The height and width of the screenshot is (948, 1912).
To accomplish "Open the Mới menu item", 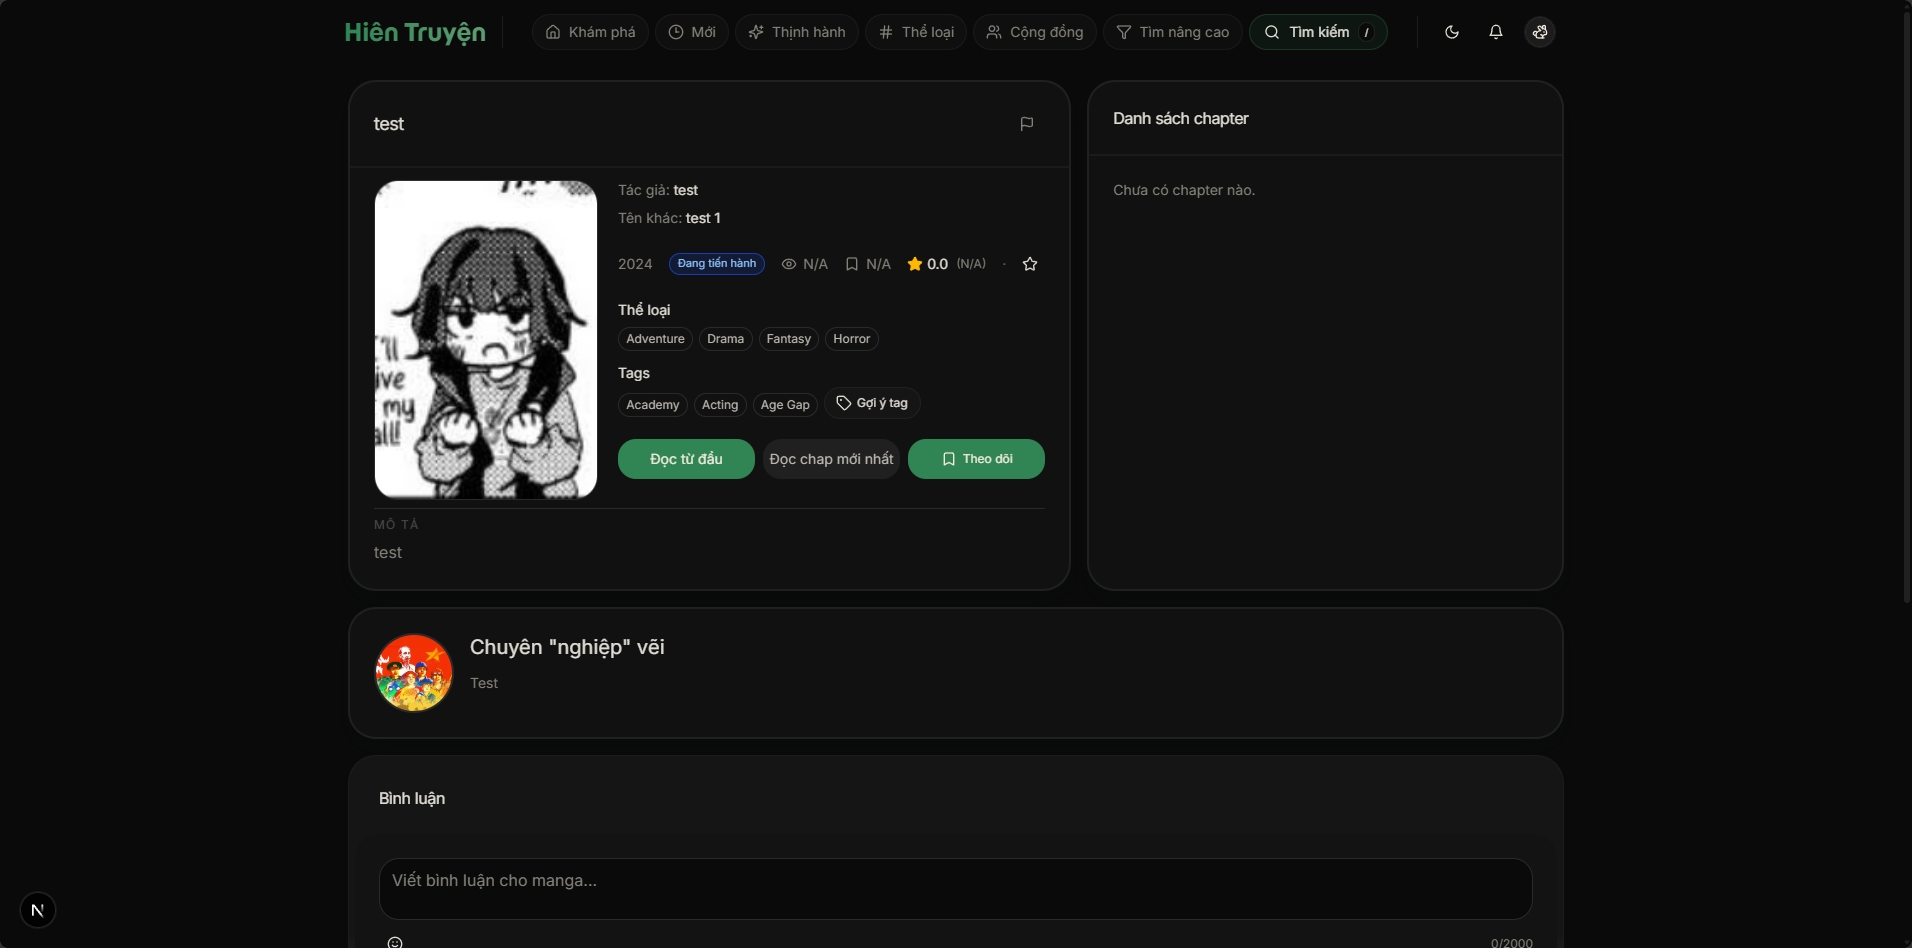I will 692,32.
